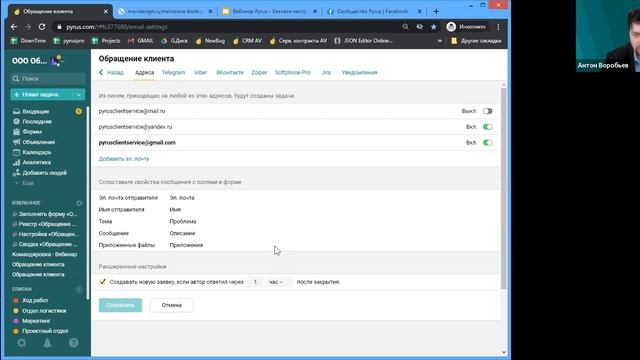Switch to Jira tab
Viewport: 640px width, 360px height.
click(x=326, y=73)
